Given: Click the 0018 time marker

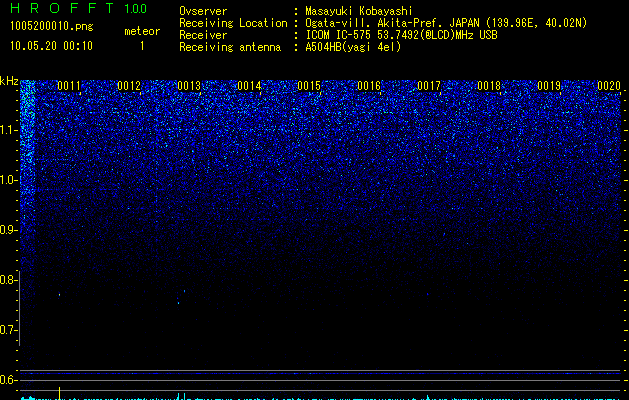Looking at the screenshot, I should pos(489,86).
